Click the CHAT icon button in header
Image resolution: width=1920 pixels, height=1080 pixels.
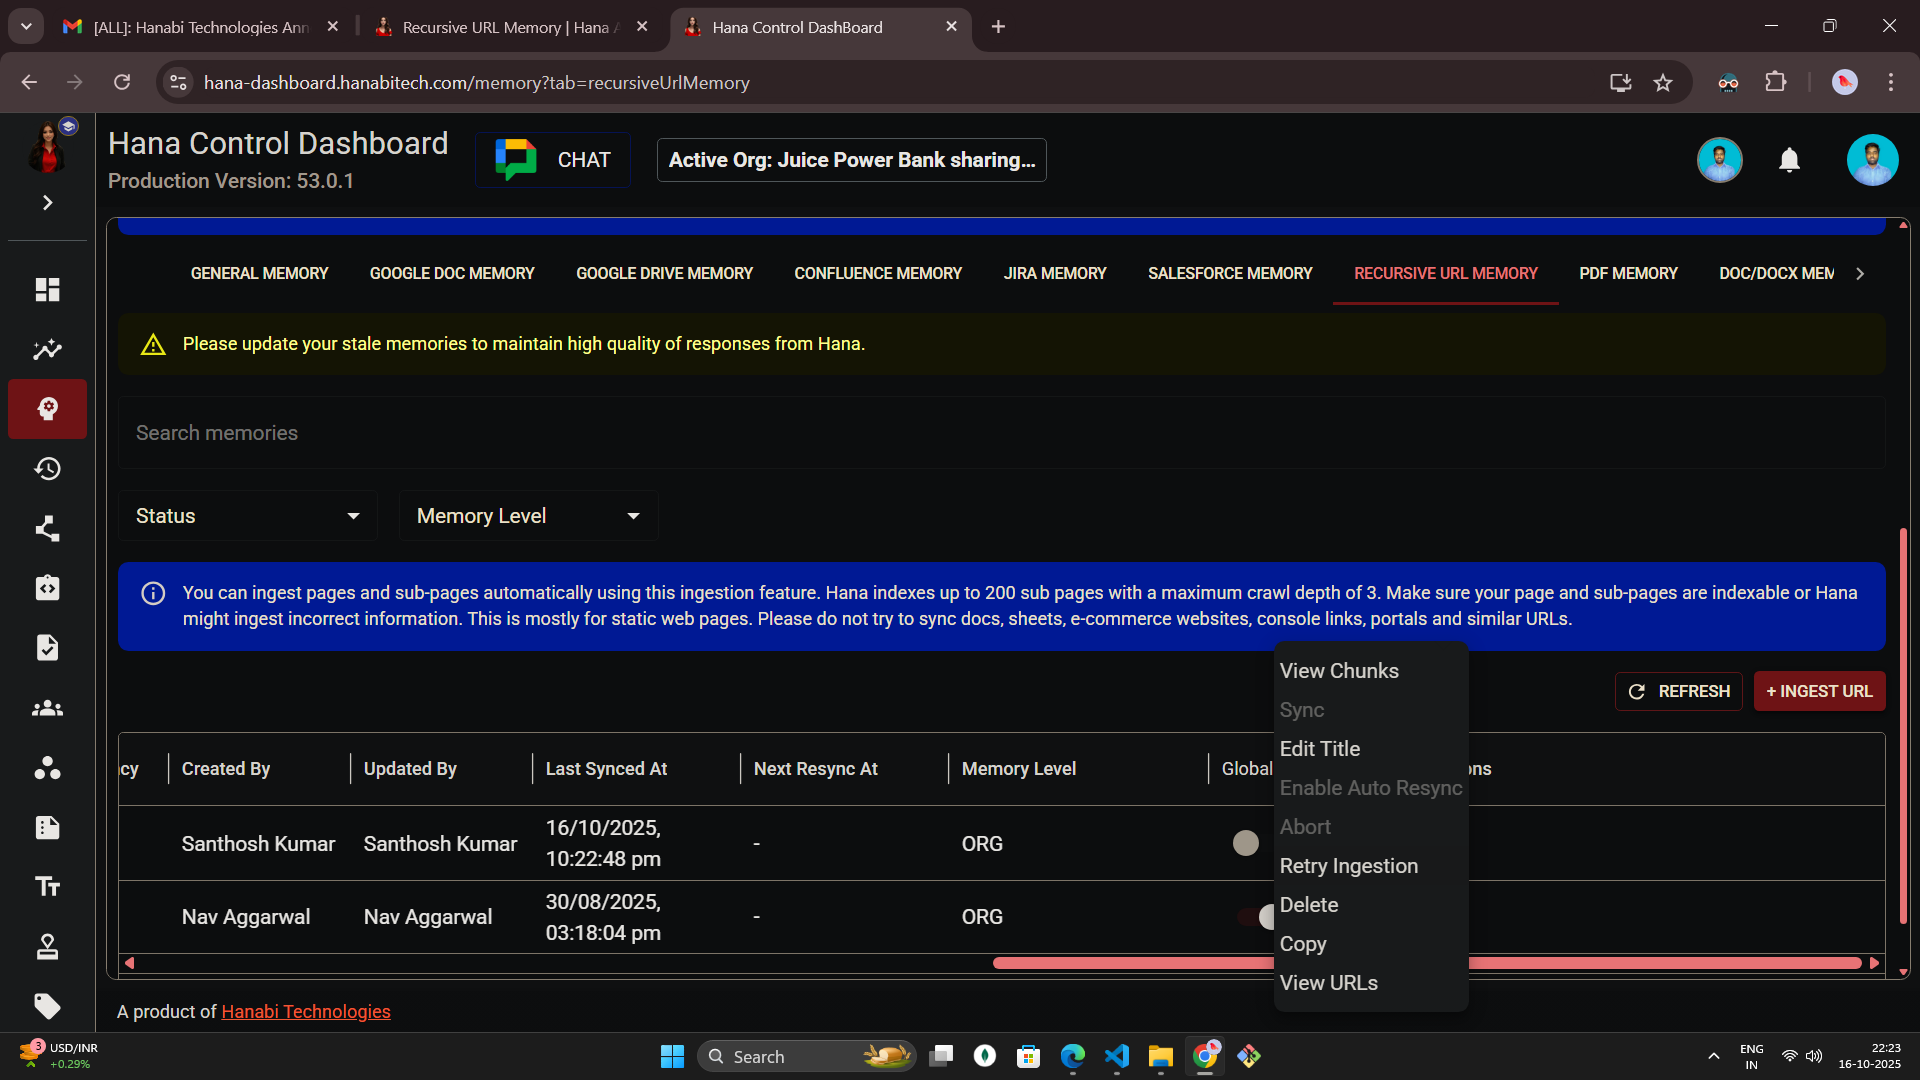pyautogui.click(x=553, y=160)
